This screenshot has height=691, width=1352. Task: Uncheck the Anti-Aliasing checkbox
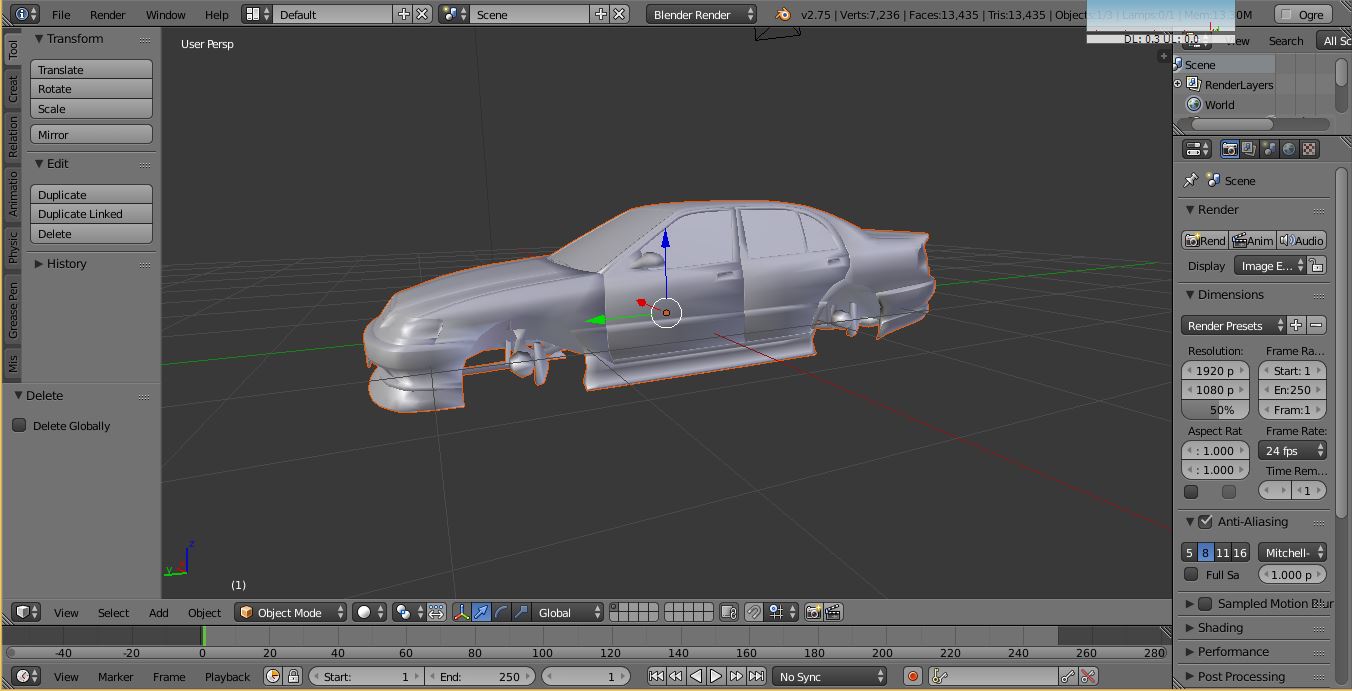click(1205, 521)
